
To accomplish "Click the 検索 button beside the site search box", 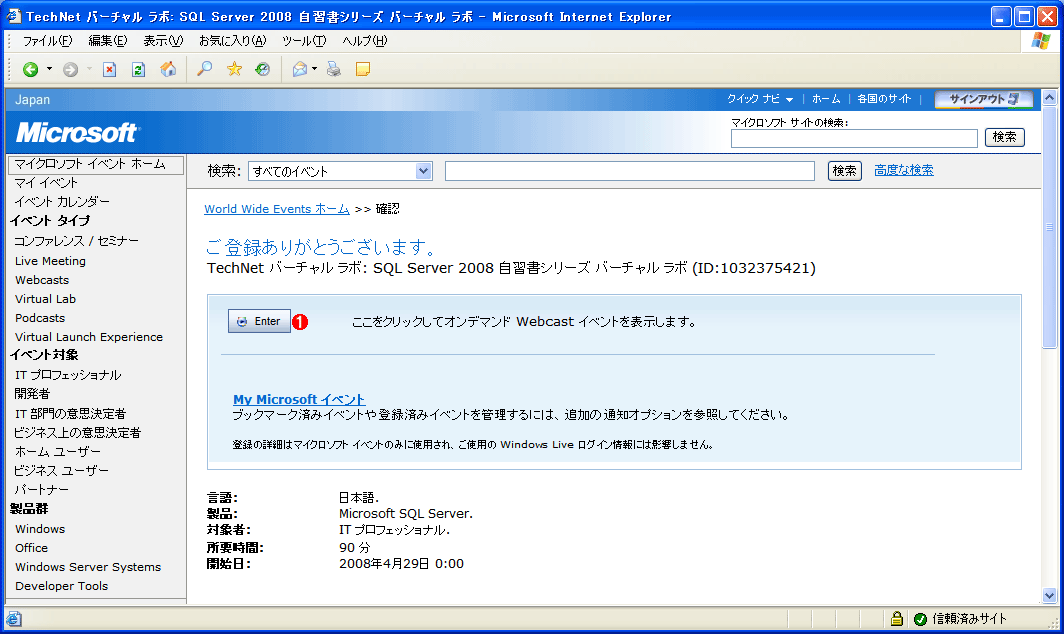I will (1004, 138).
